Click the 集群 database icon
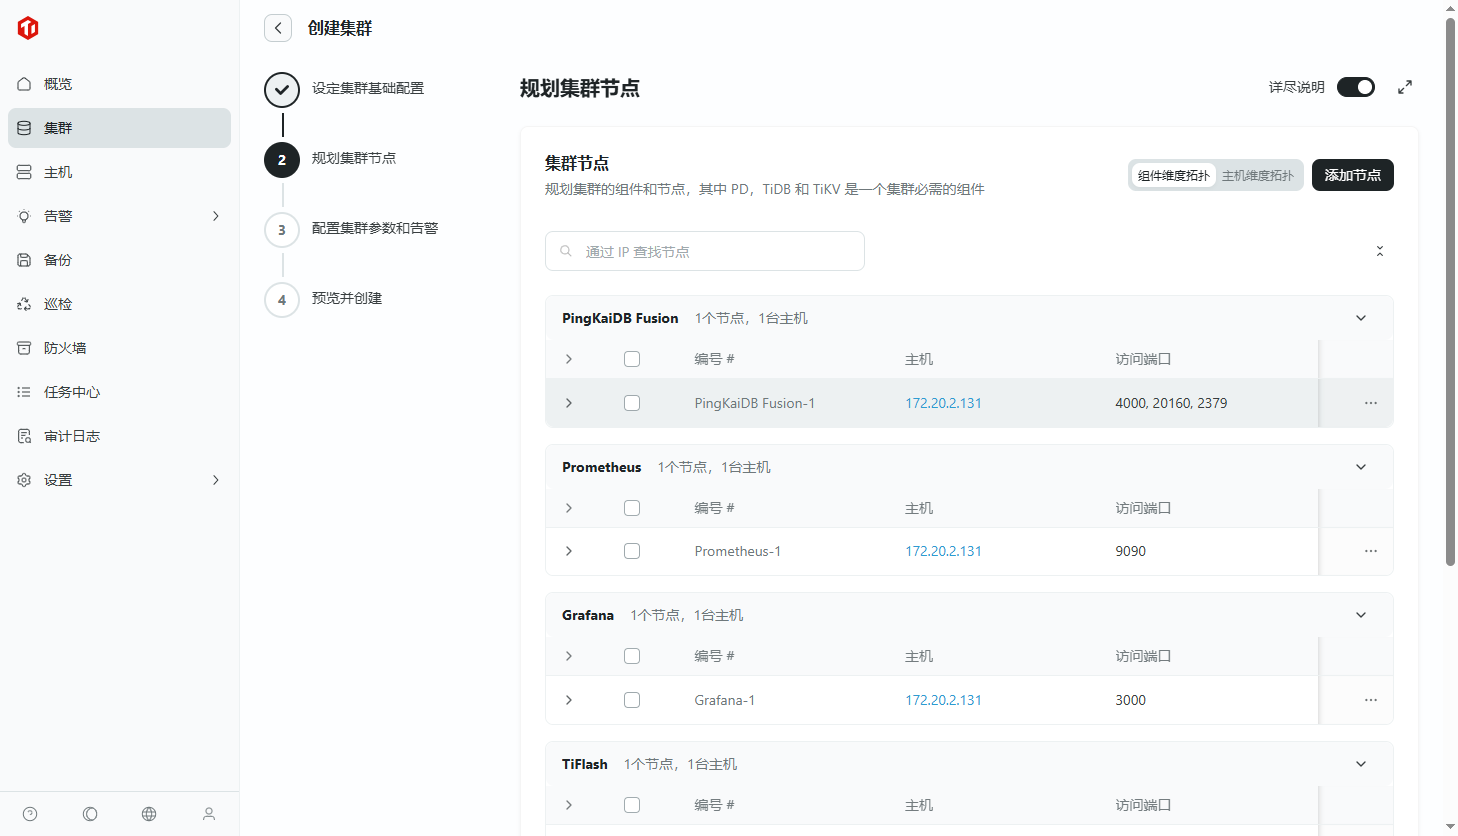 click(24, 128)
